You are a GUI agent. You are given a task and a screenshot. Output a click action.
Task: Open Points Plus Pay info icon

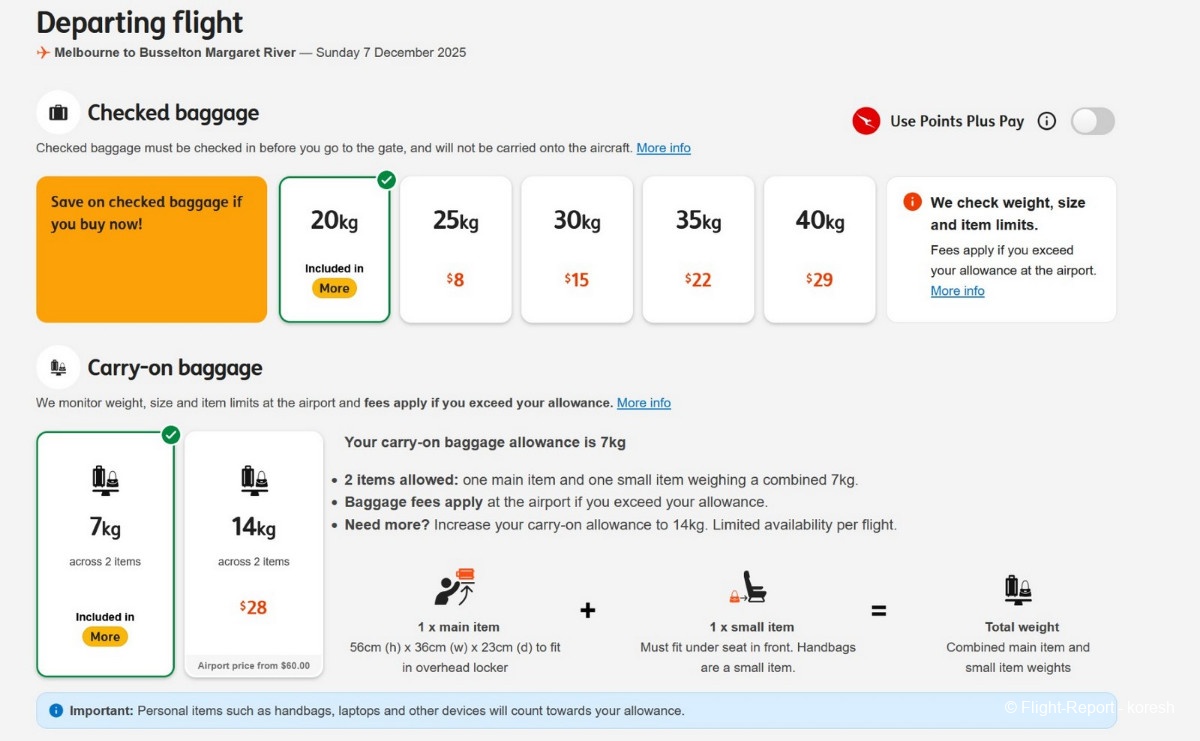1046,121
